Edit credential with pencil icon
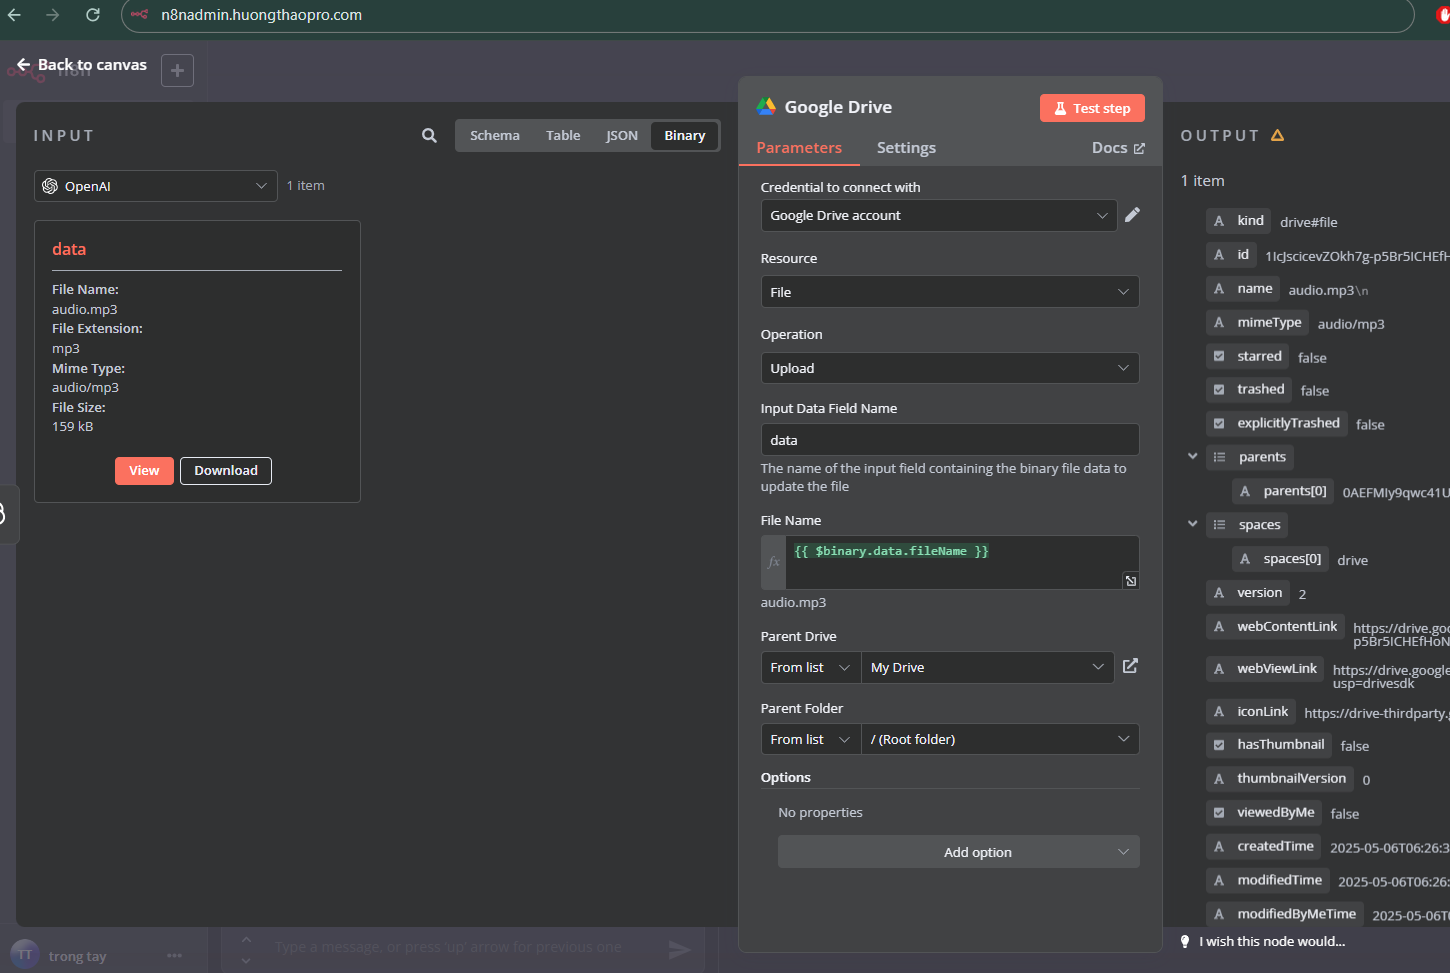The height and width of the screenshot is (973, 1450). coord(1132,215)
